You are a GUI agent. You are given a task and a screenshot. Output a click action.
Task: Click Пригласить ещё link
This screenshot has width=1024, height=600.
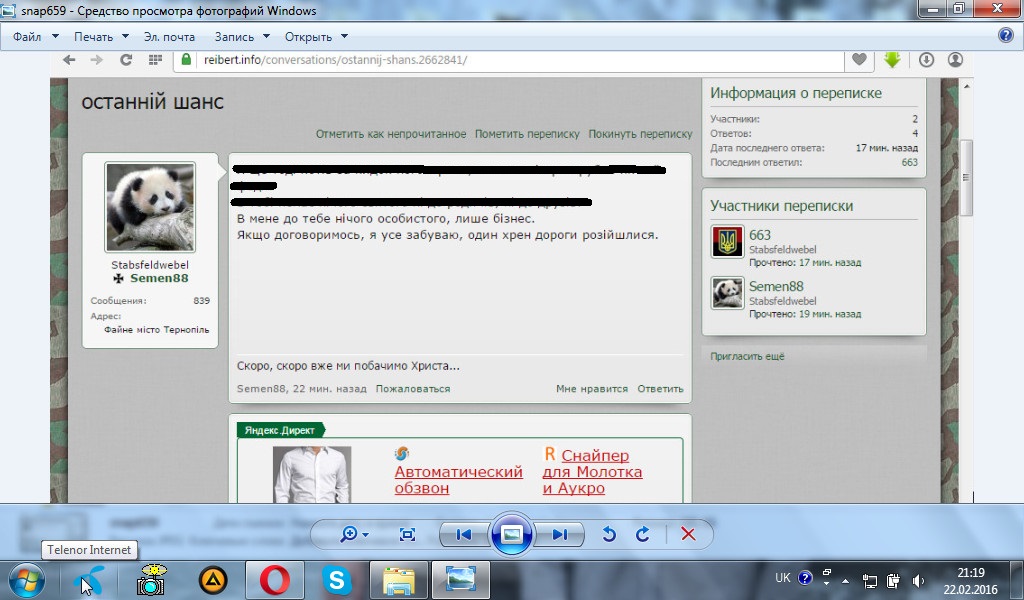(747, 356)
